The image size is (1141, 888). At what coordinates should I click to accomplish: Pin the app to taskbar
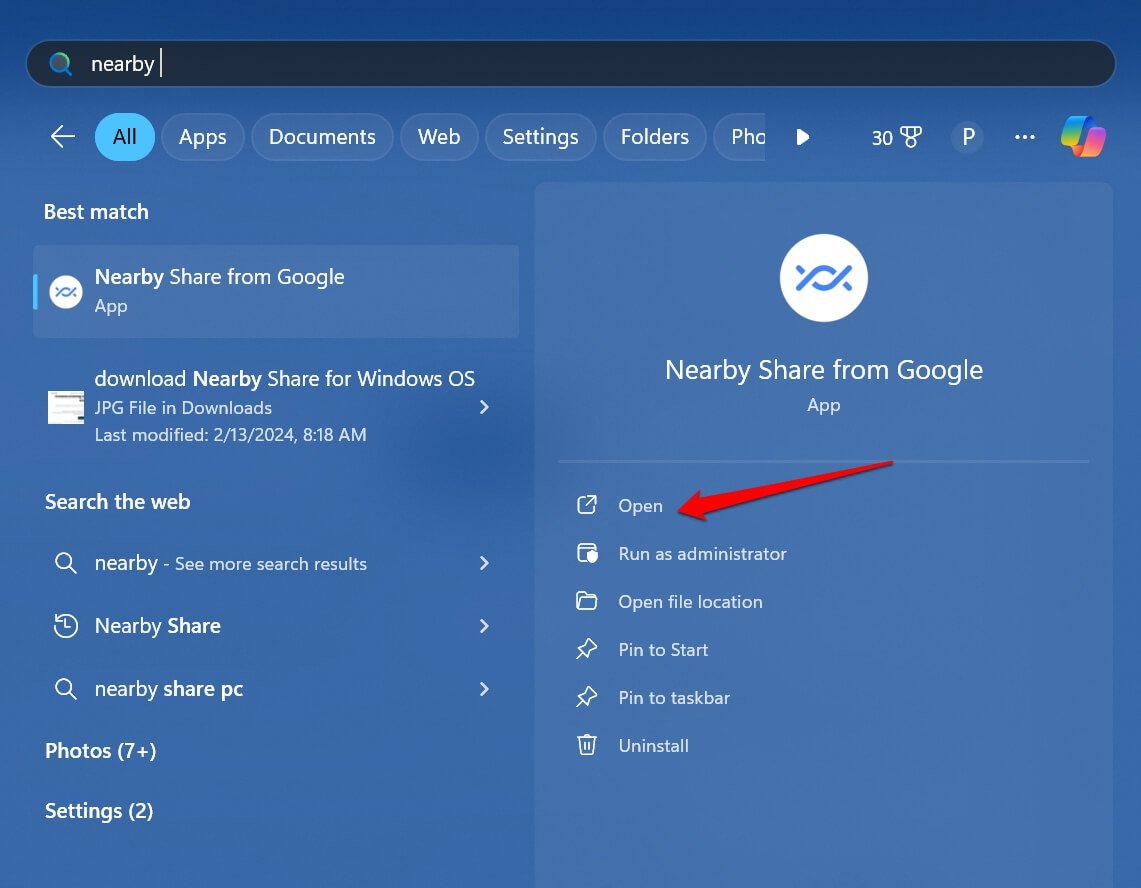pyautogui.click(x=674, y=698)
